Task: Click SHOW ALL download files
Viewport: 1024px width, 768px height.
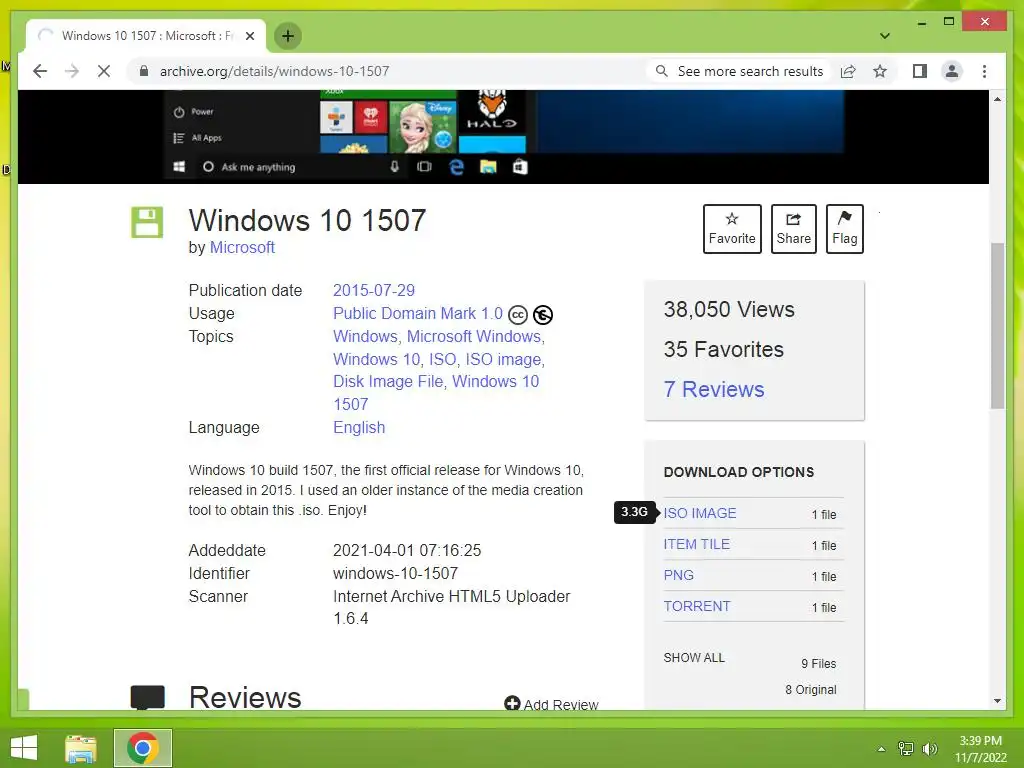Action: 694,658
